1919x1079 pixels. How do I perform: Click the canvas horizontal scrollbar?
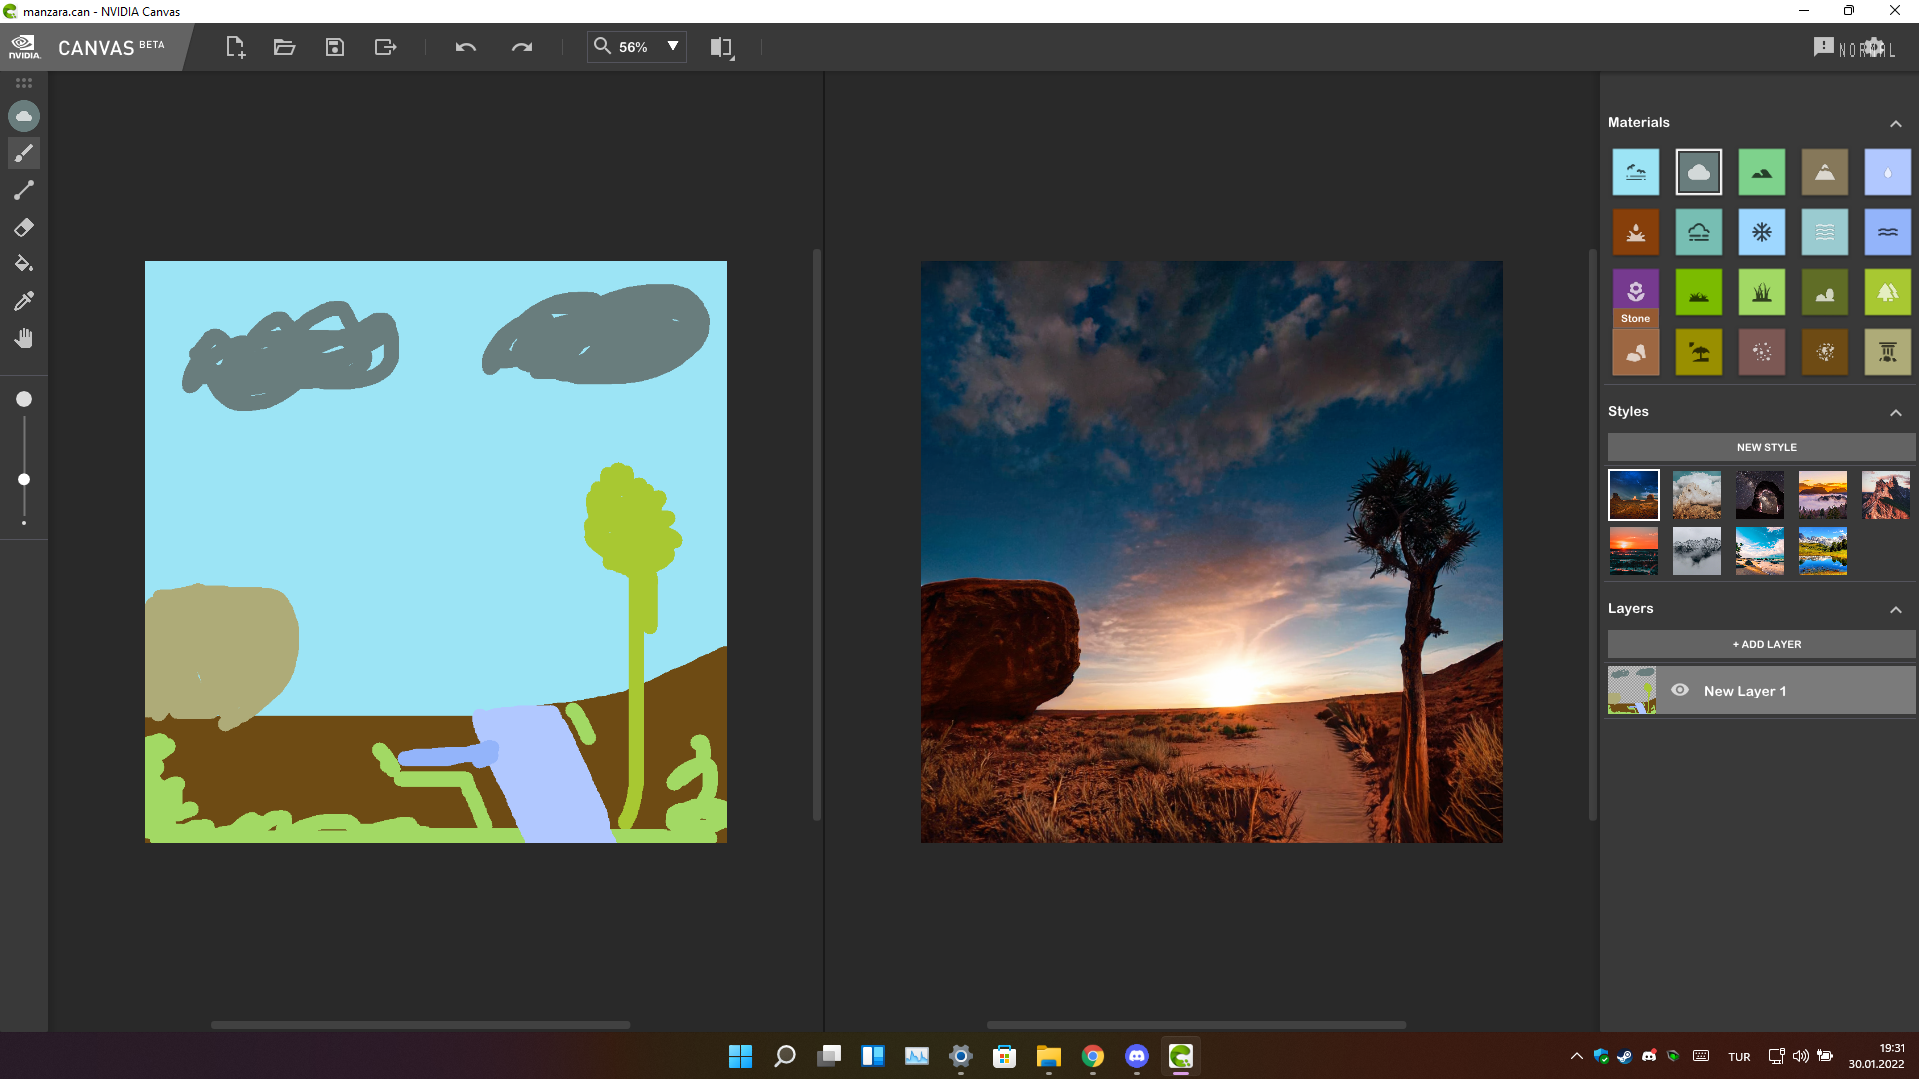(421, 1025)
